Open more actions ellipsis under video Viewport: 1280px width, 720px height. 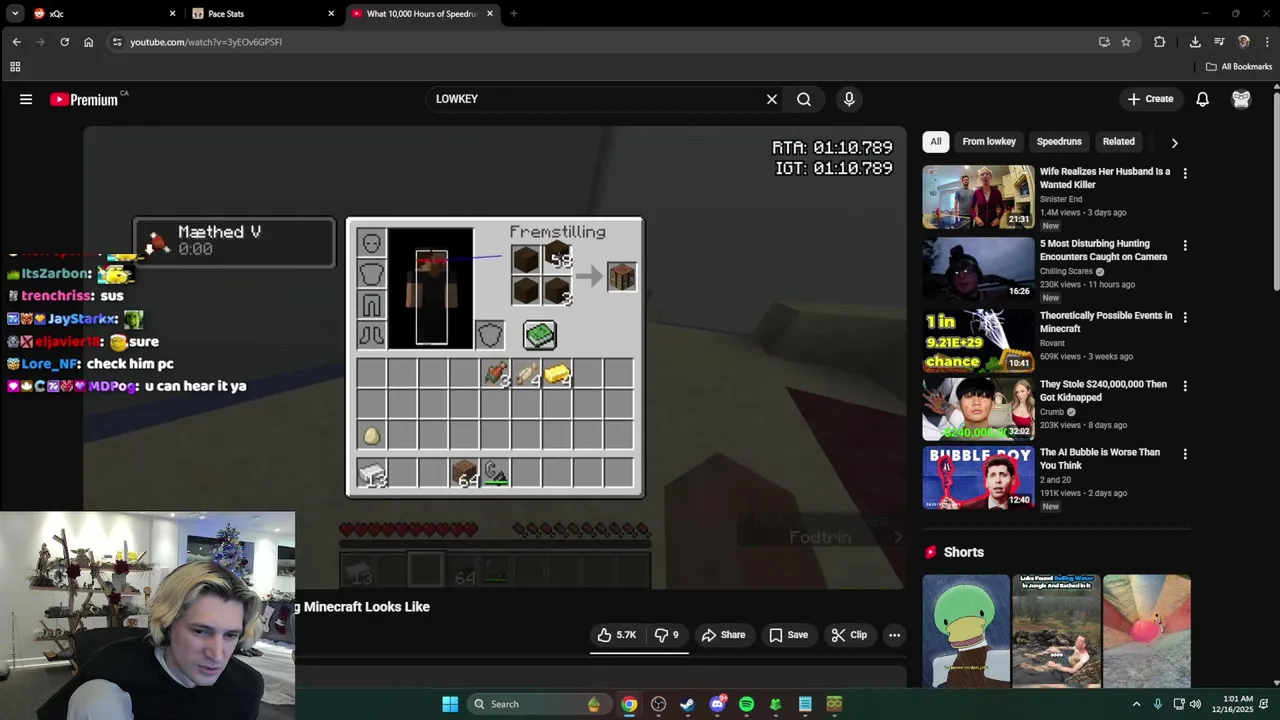click(x=894, y=635)
